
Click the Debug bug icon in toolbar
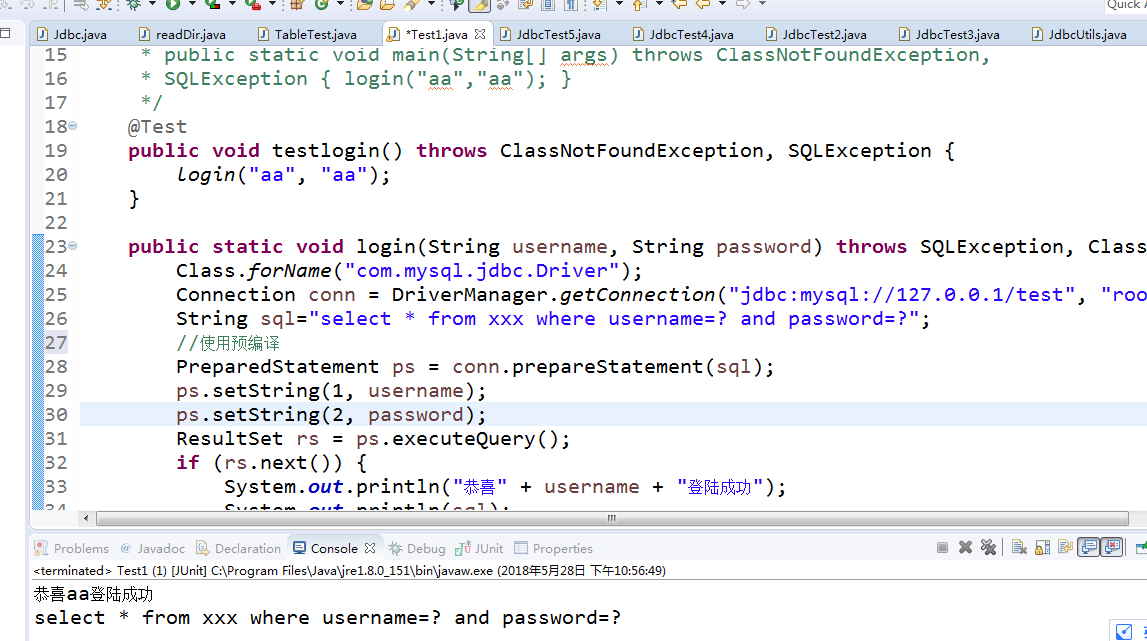[x=133, y=4]
